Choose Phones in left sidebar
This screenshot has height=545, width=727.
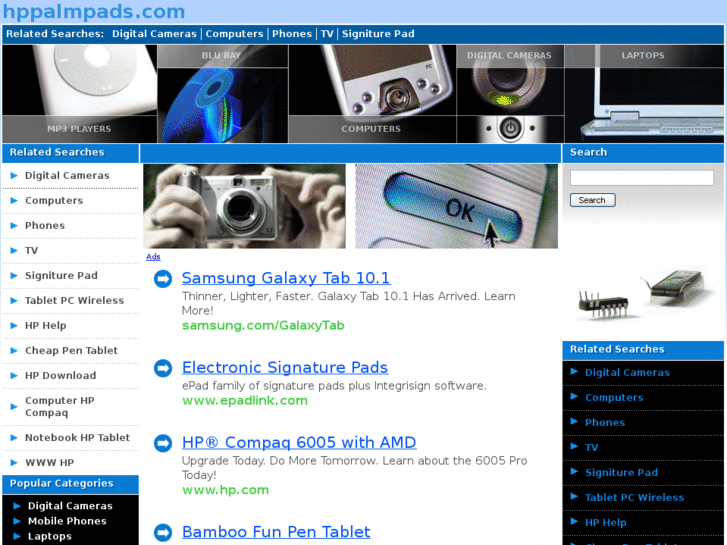[45, 226]
